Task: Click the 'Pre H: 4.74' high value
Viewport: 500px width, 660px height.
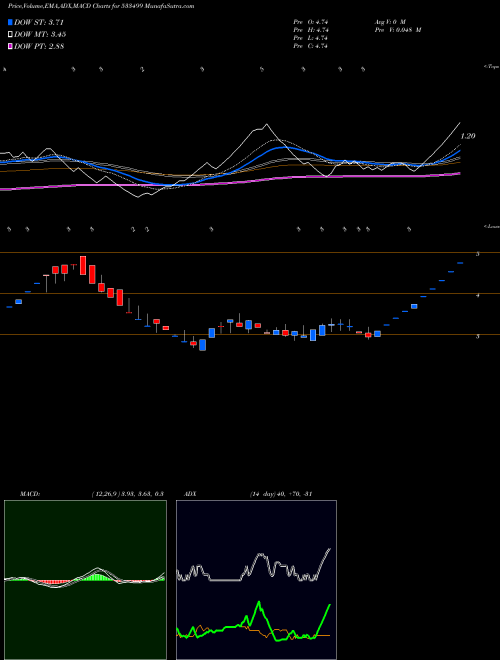Action: coord(311,30)
